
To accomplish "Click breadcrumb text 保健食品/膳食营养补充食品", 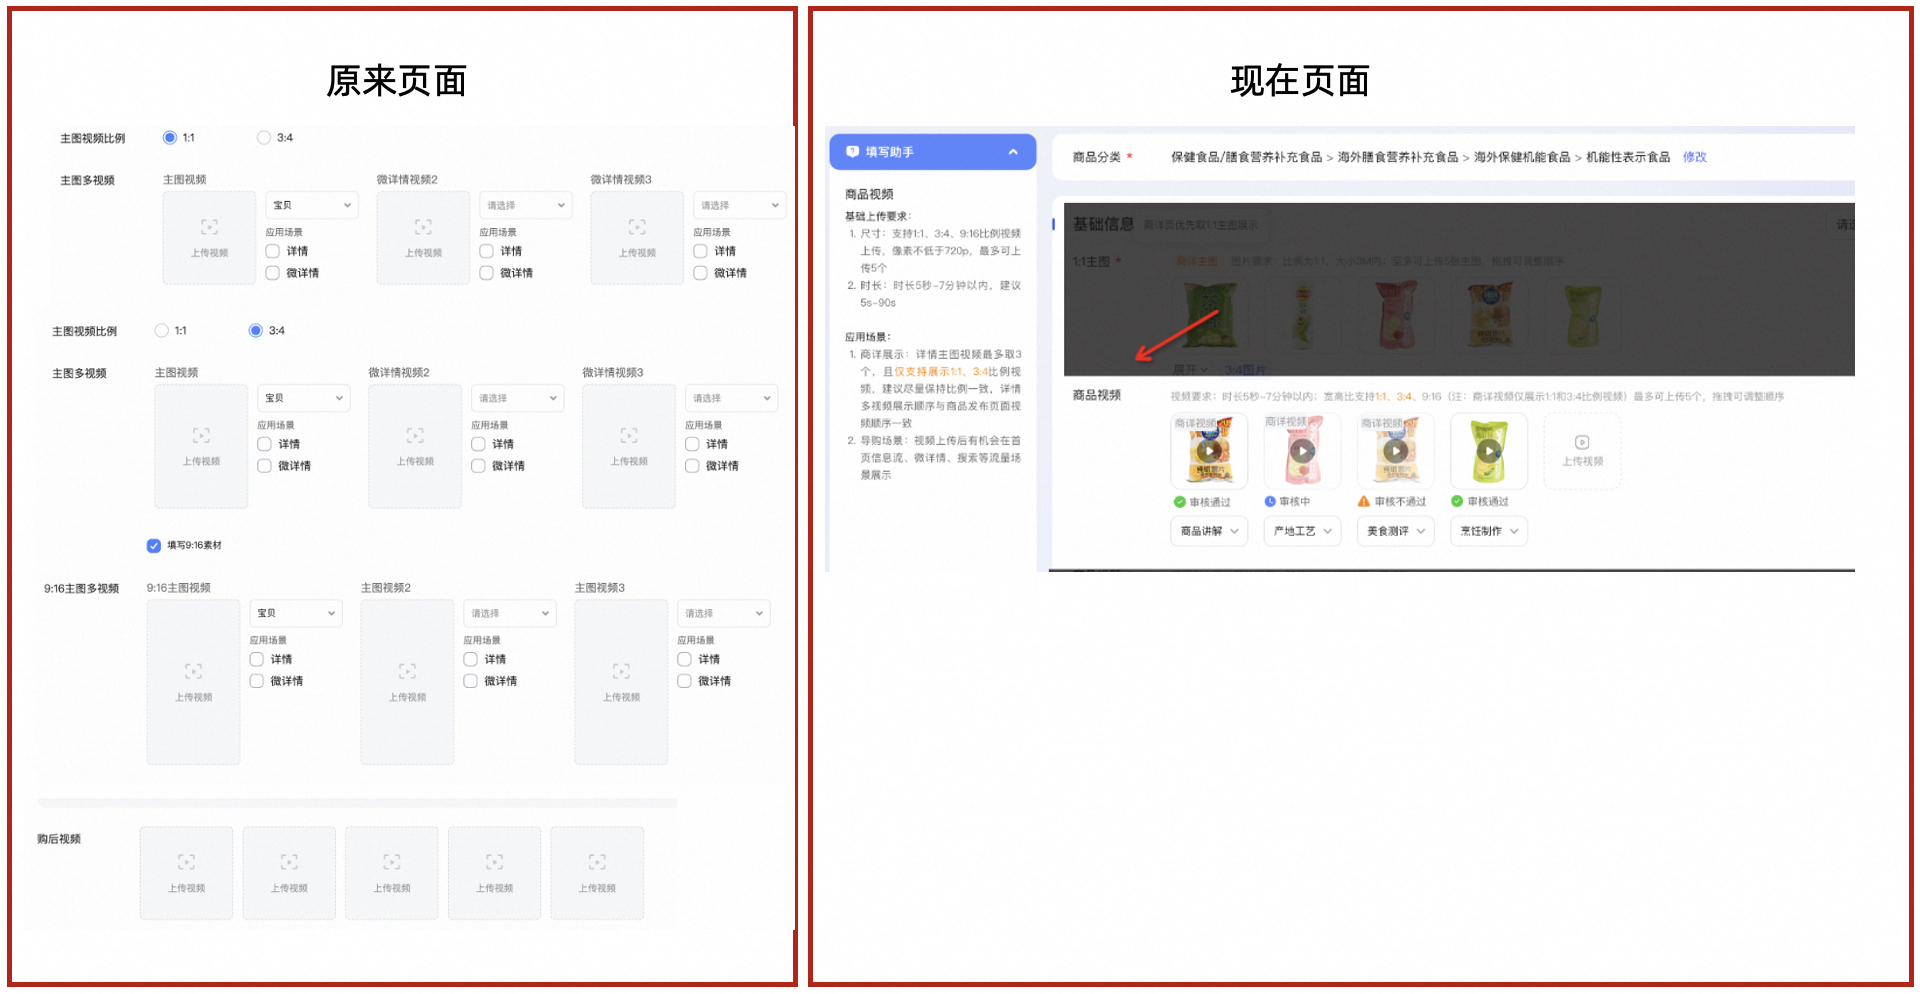I will coord(1246,157).
